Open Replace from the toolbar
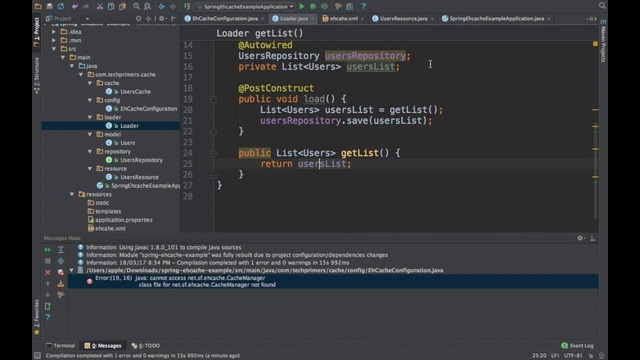This screenshot has height=360, width=640. [147, 6]
